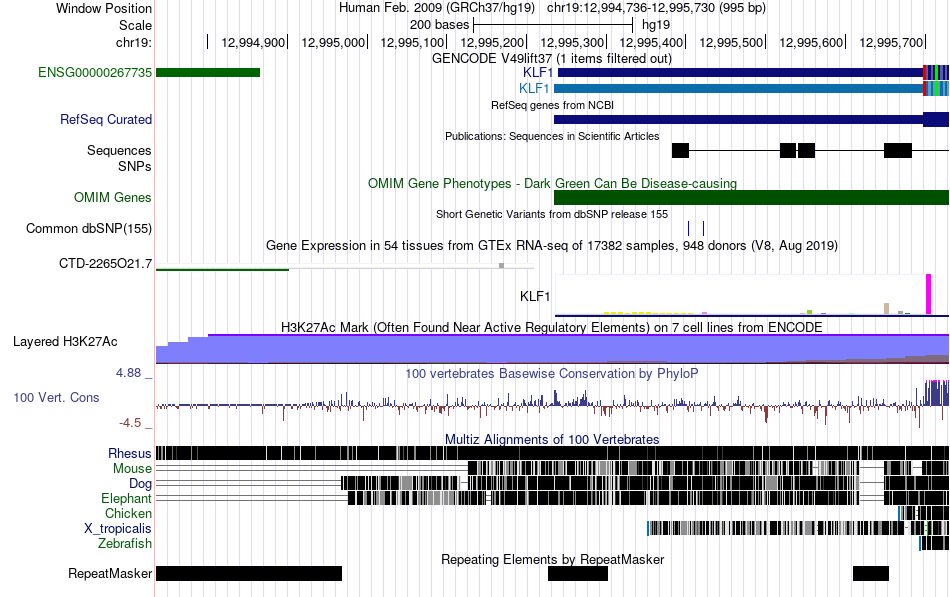Click the Sequences track label
The image size is (950, 597).
(x=119, y=150)
